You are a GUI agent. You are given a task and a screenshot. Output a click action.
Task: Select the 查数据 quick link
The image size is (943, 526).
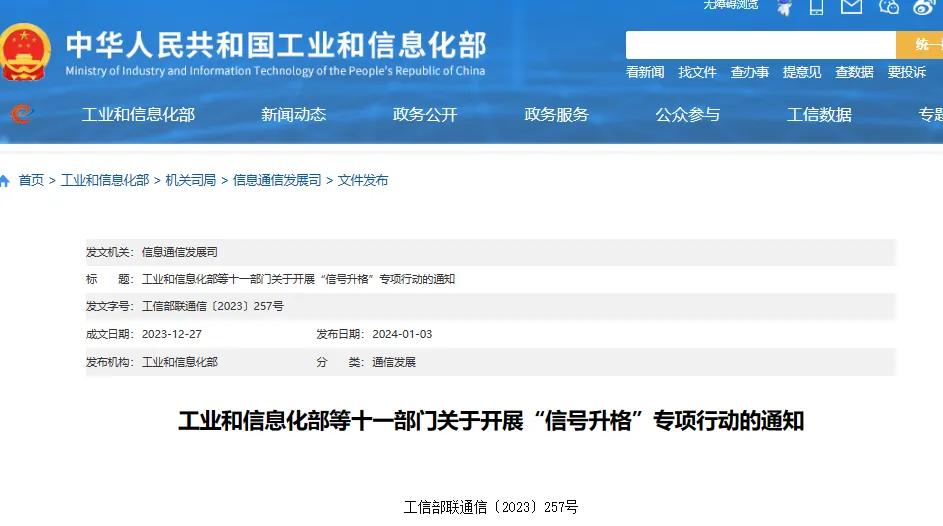854,72
